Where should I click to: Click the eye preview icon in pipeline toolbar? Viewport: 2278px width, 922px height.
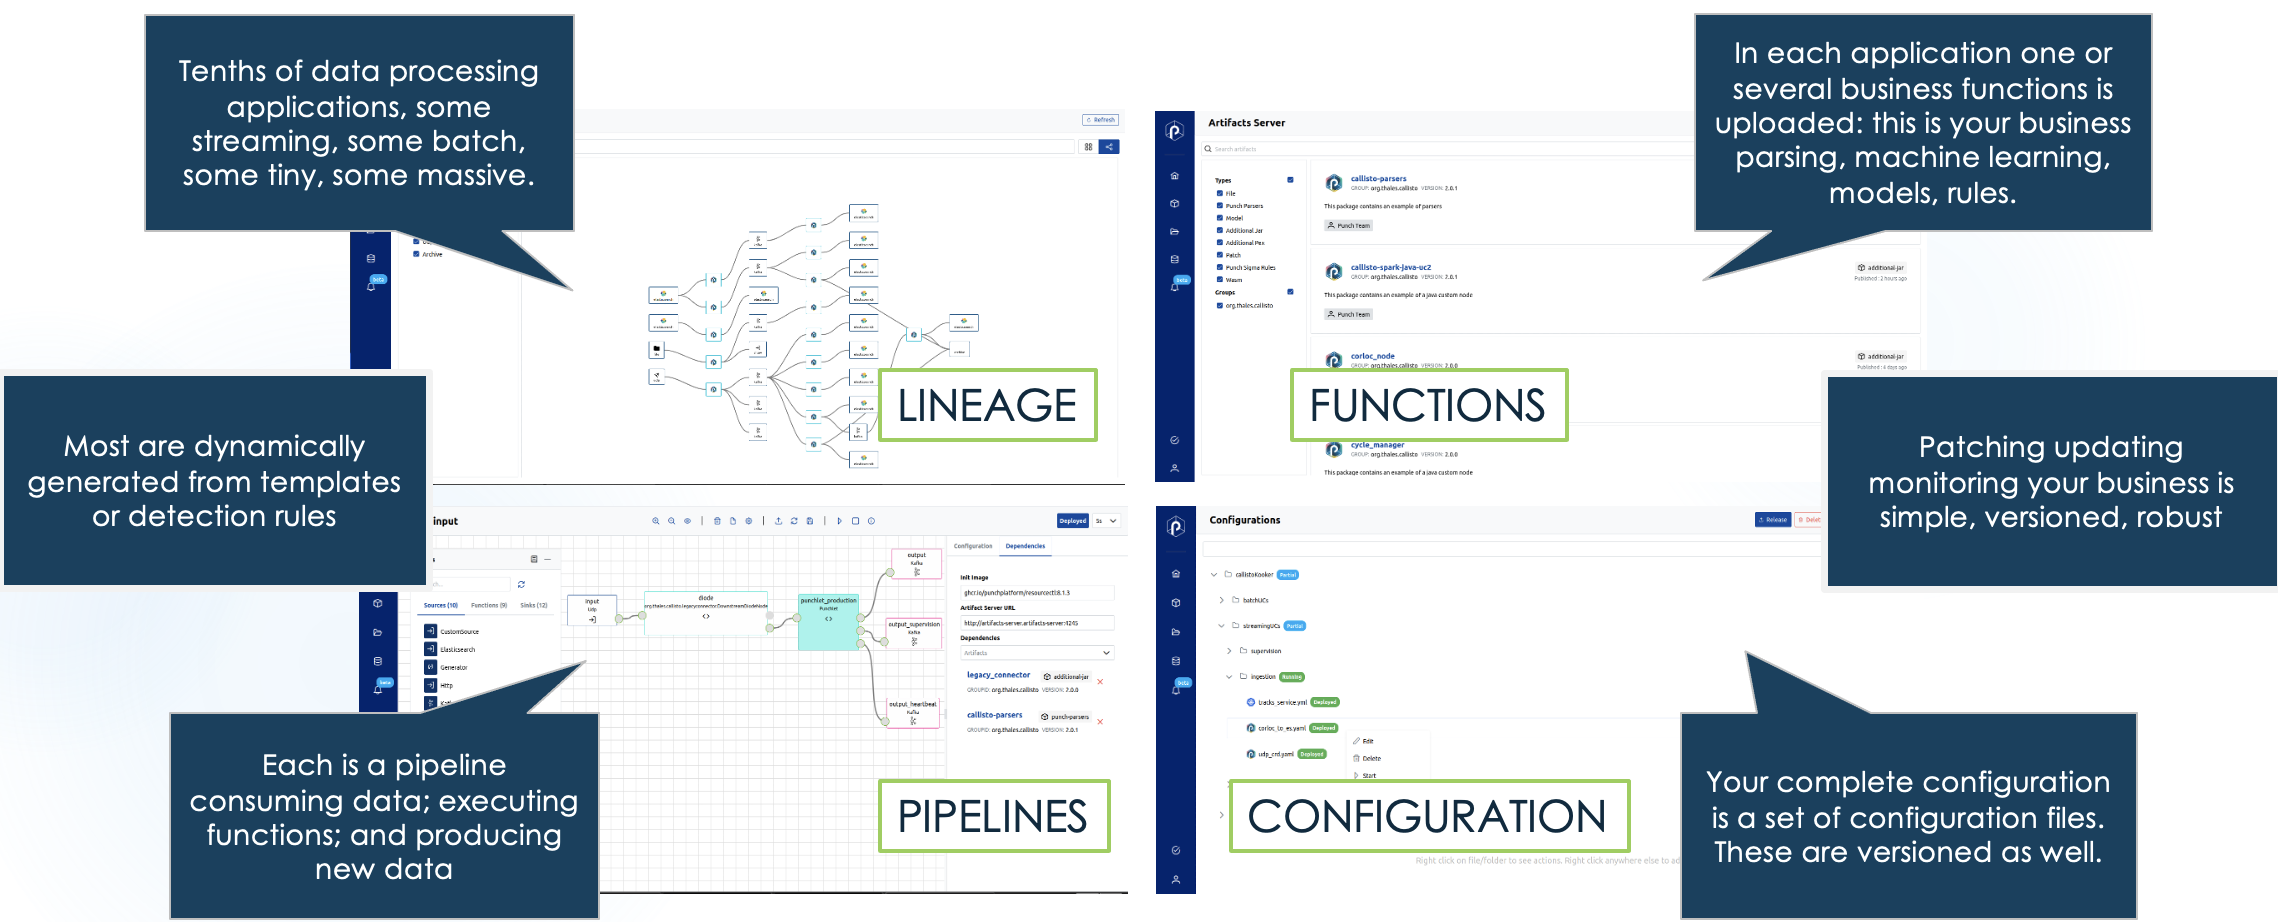687,521
